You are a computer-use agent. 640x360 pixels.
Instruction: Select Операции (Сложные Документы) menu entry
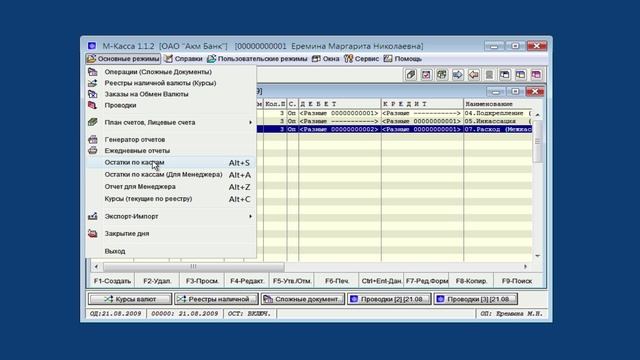tap(171, 72)
